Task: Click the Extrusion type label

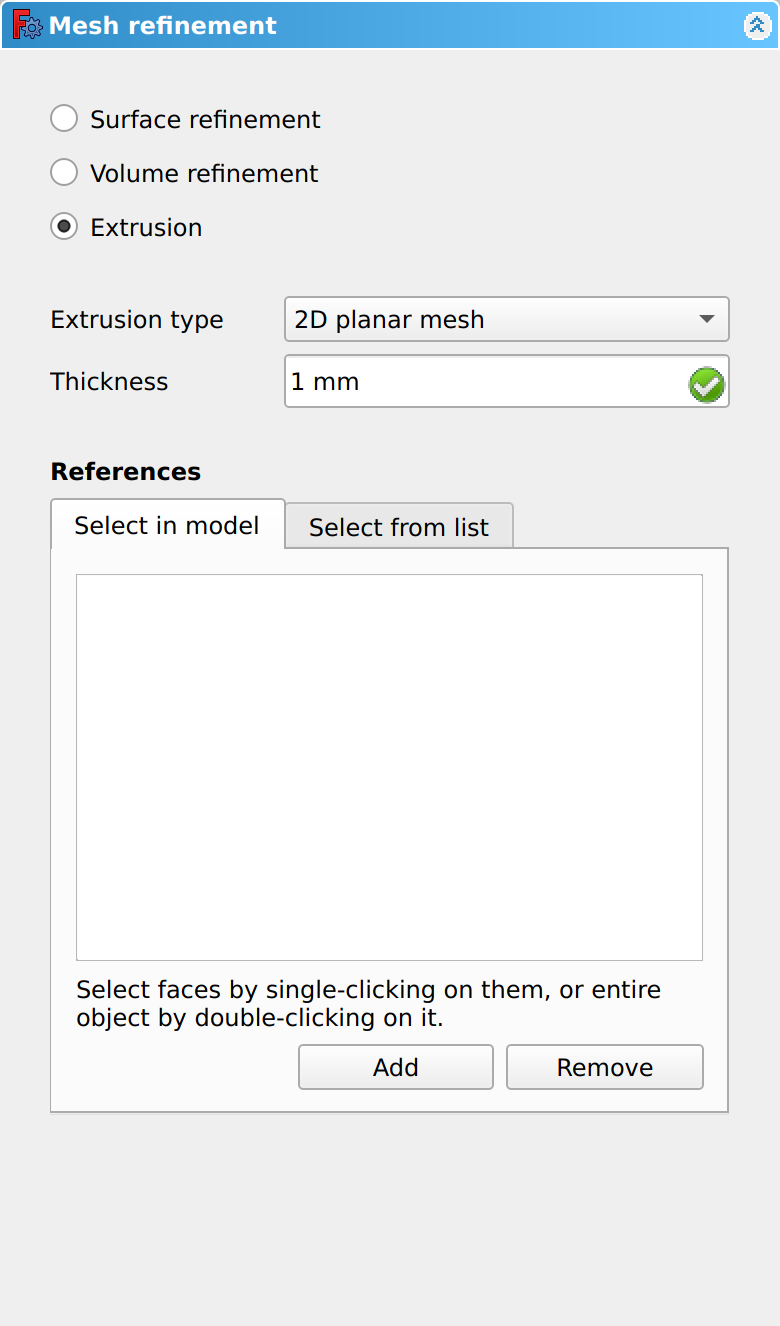Action: point(137,320)
